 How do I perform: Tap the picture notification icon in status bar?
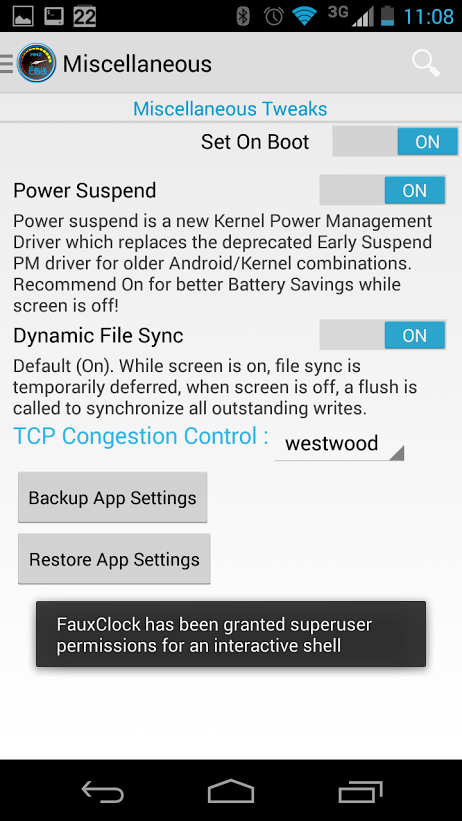[23, 16]
